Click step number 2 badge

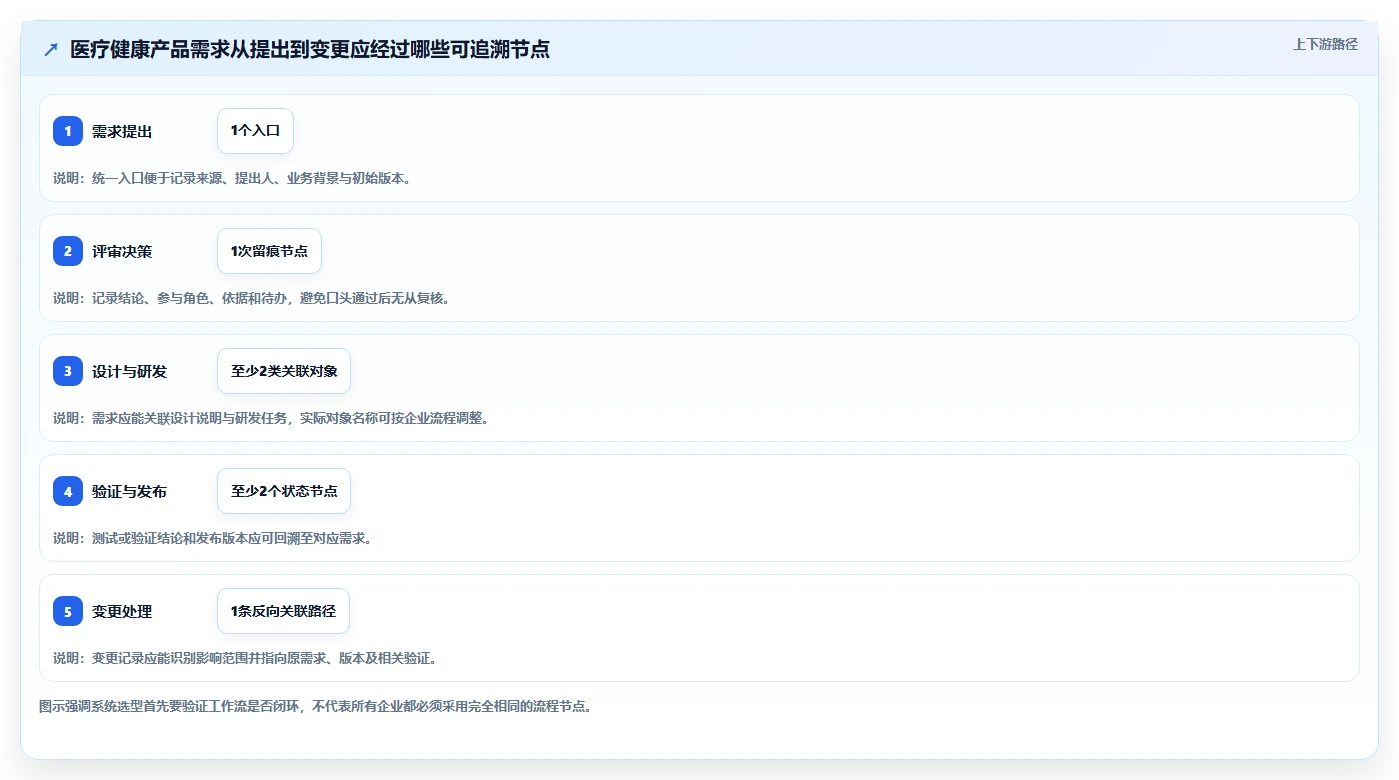click(68, 251)
